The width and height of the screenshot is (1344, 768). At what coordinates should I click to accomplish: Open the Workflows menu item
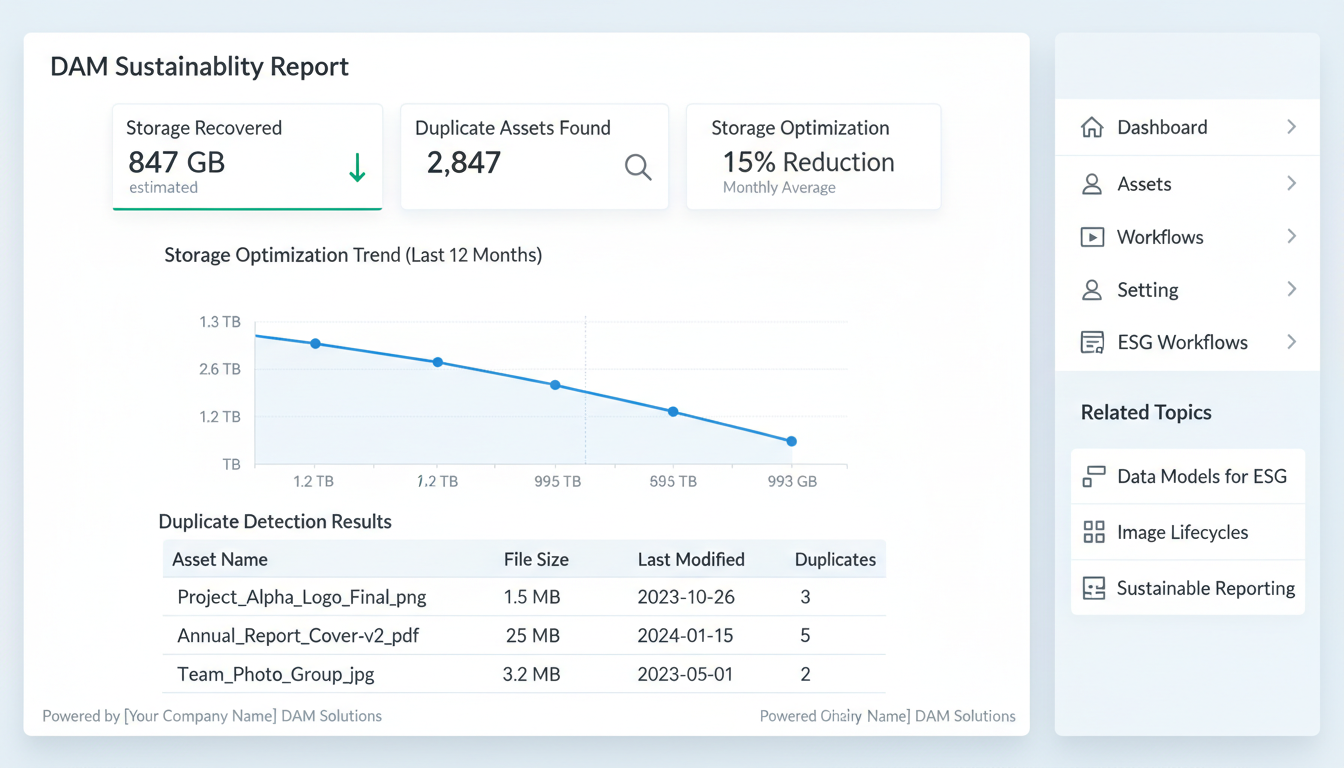(1160, 237)
